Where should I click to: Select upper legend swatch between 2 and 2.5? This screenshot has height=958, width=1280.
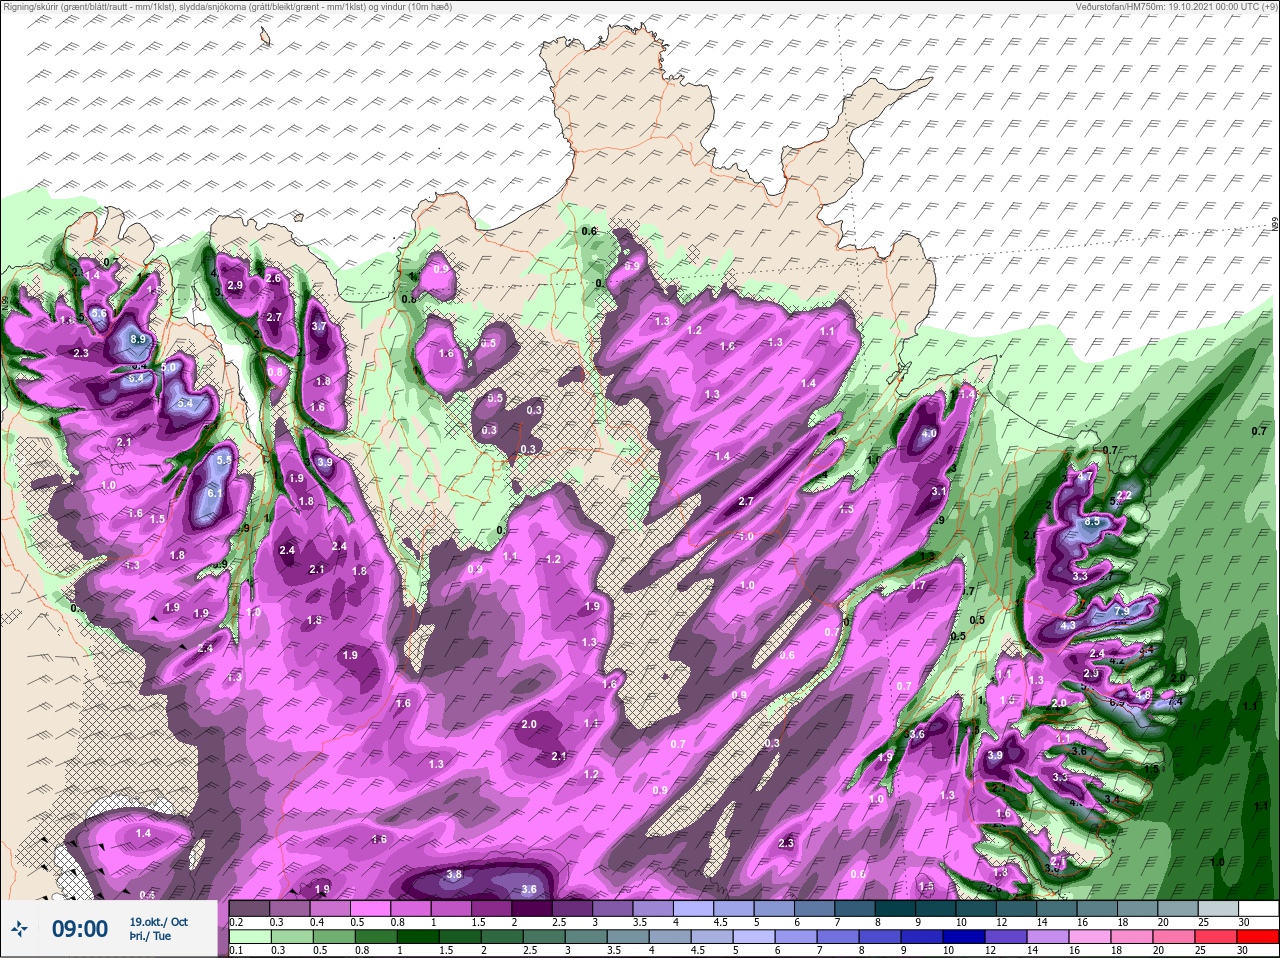click(x=534, y=908)
